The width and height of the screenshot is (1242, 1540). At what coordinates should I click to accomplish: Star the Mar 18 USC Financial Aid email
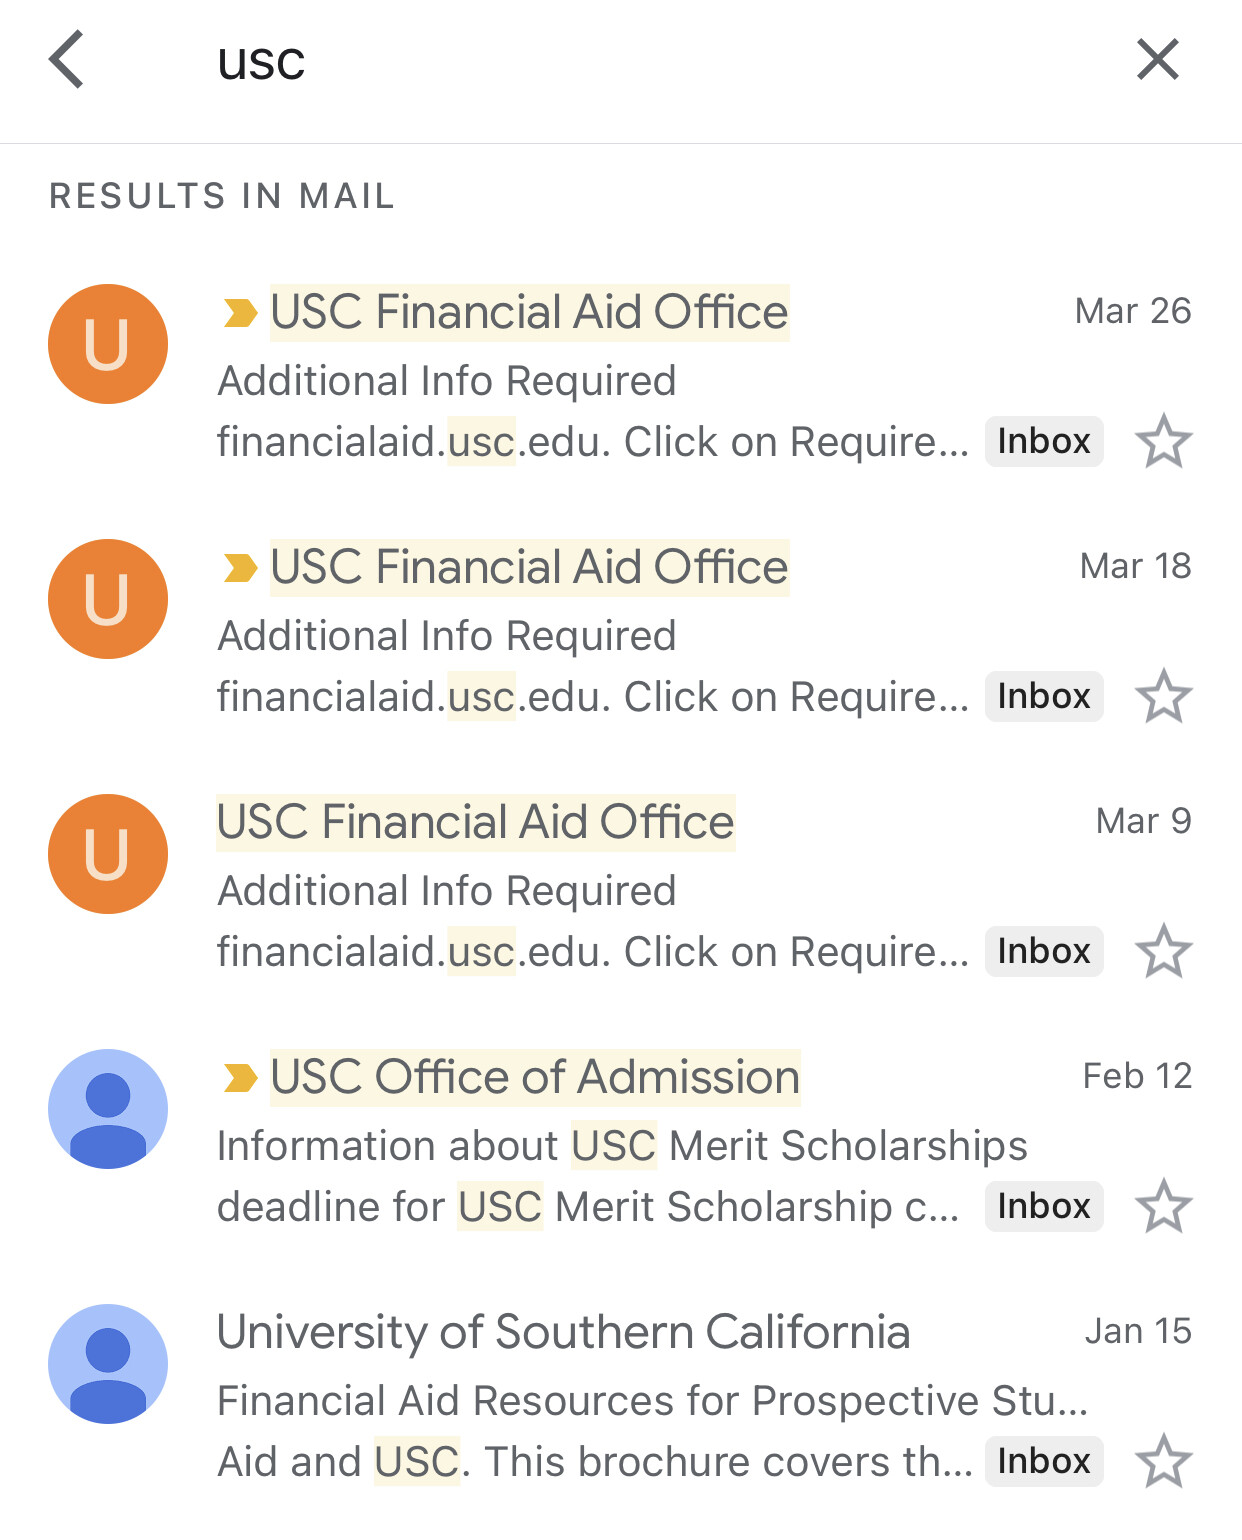[x=1164, y=696]
